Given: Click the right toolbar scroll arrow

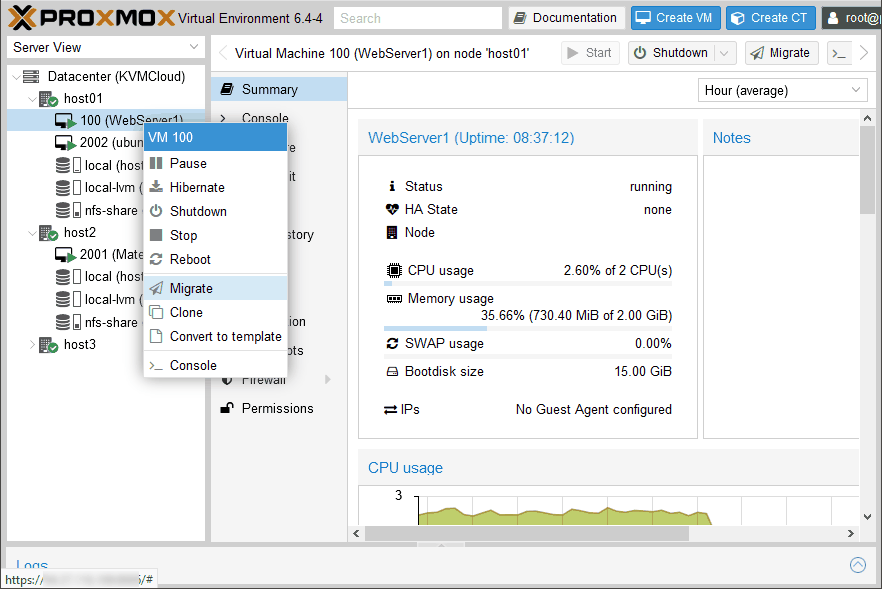Looking at the screenshot, I should coord(865,53).
